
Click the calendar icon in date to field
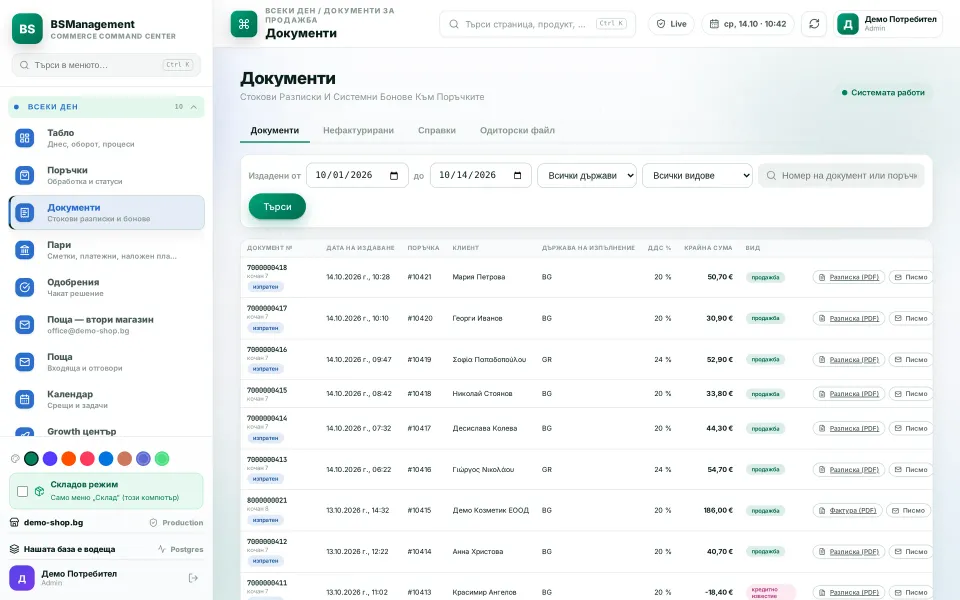tap(517, 176)
